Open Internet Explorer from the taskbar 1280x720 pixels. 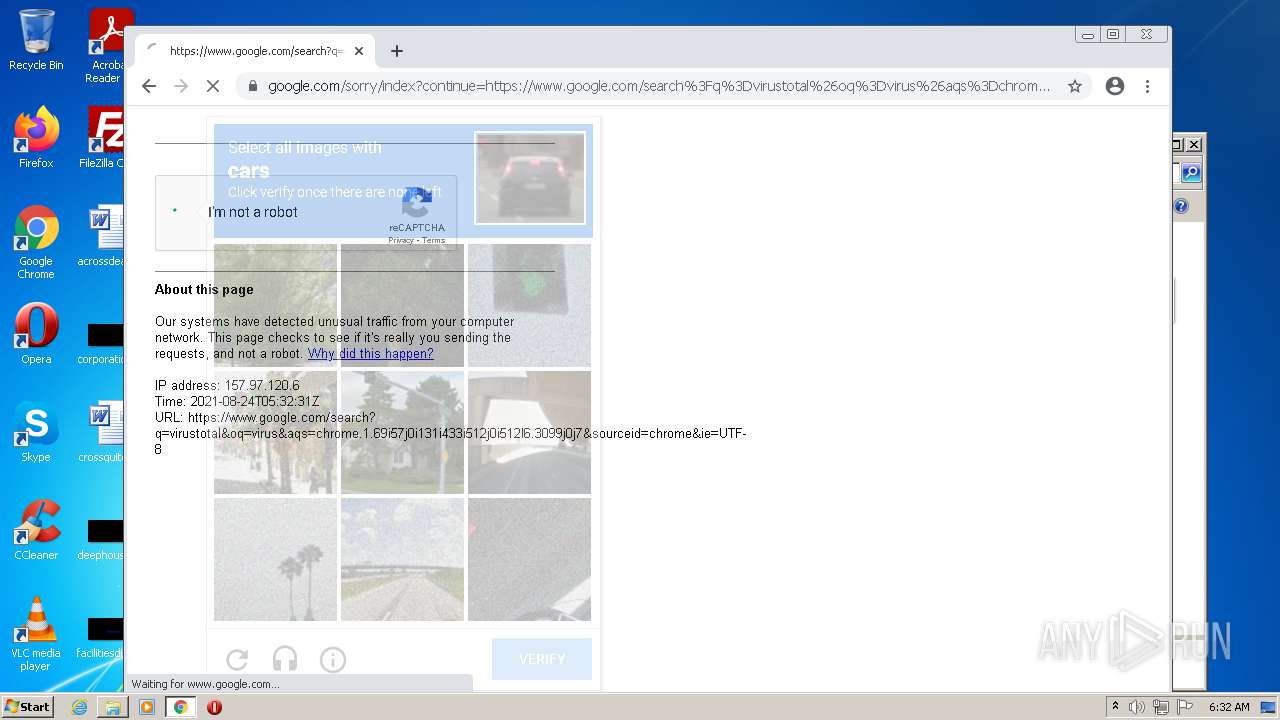[x=79, y=707]
